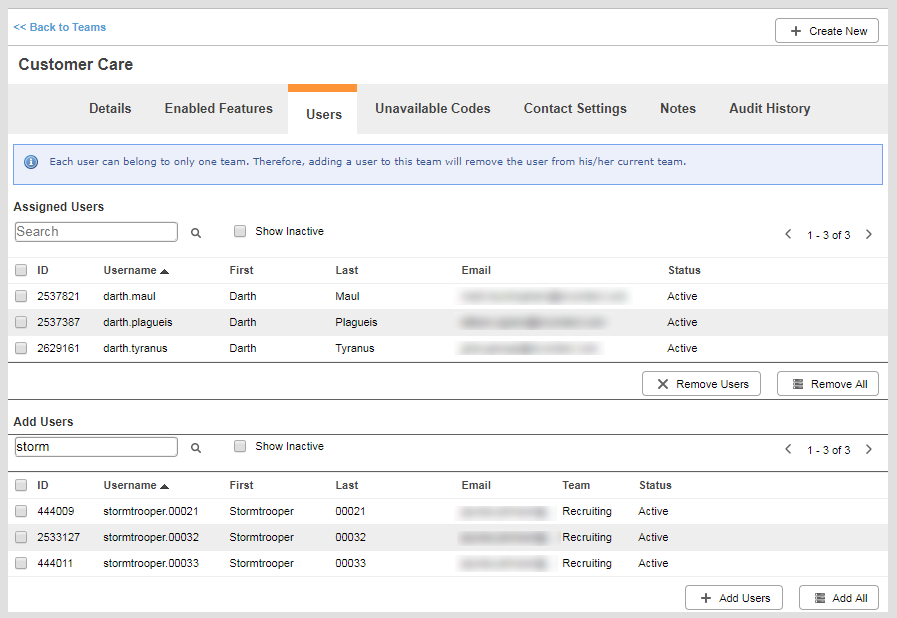The width and height of the screenshot is (897, 618).
Task: Click the Remove All button
Action: tap(828, 384)
